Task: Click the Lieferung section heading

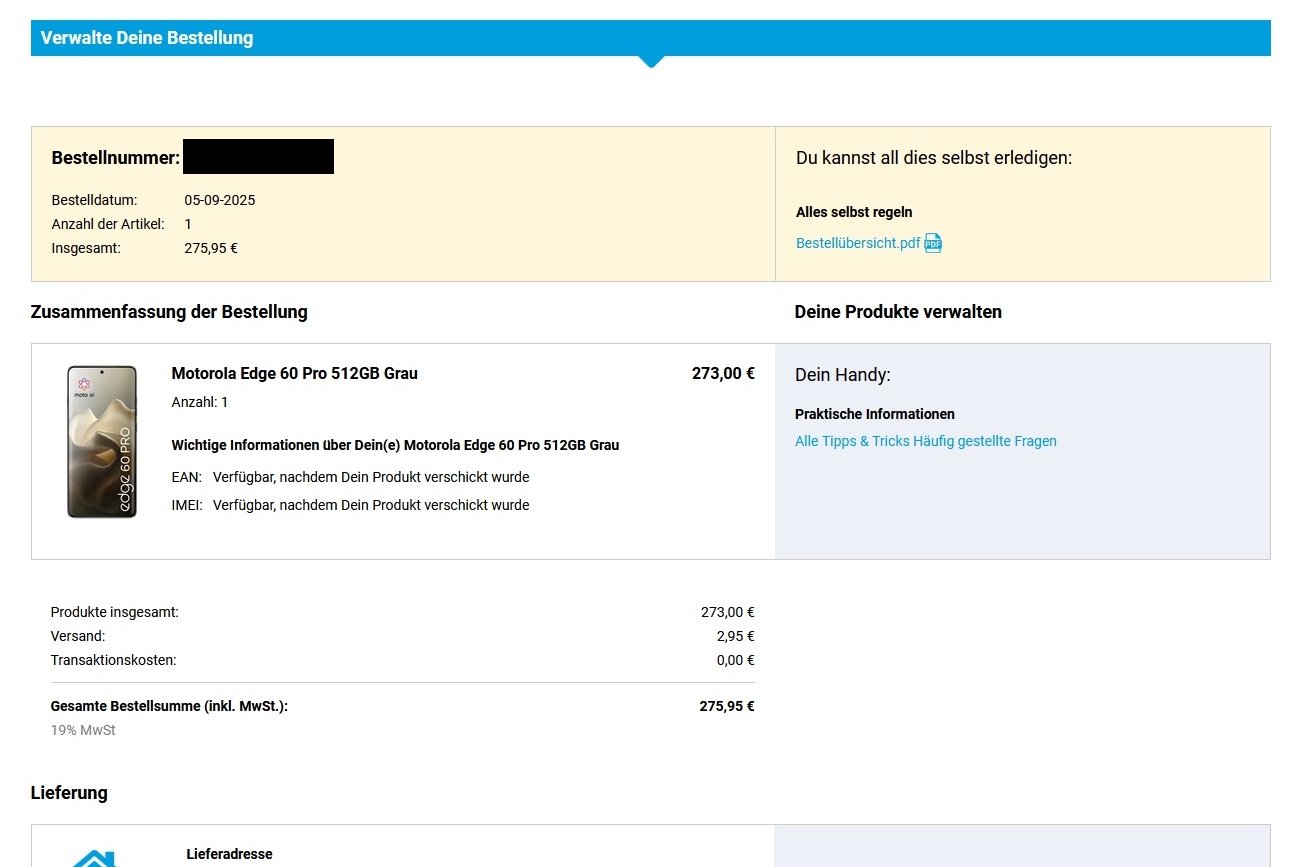Action: click(x=69, y=793)
